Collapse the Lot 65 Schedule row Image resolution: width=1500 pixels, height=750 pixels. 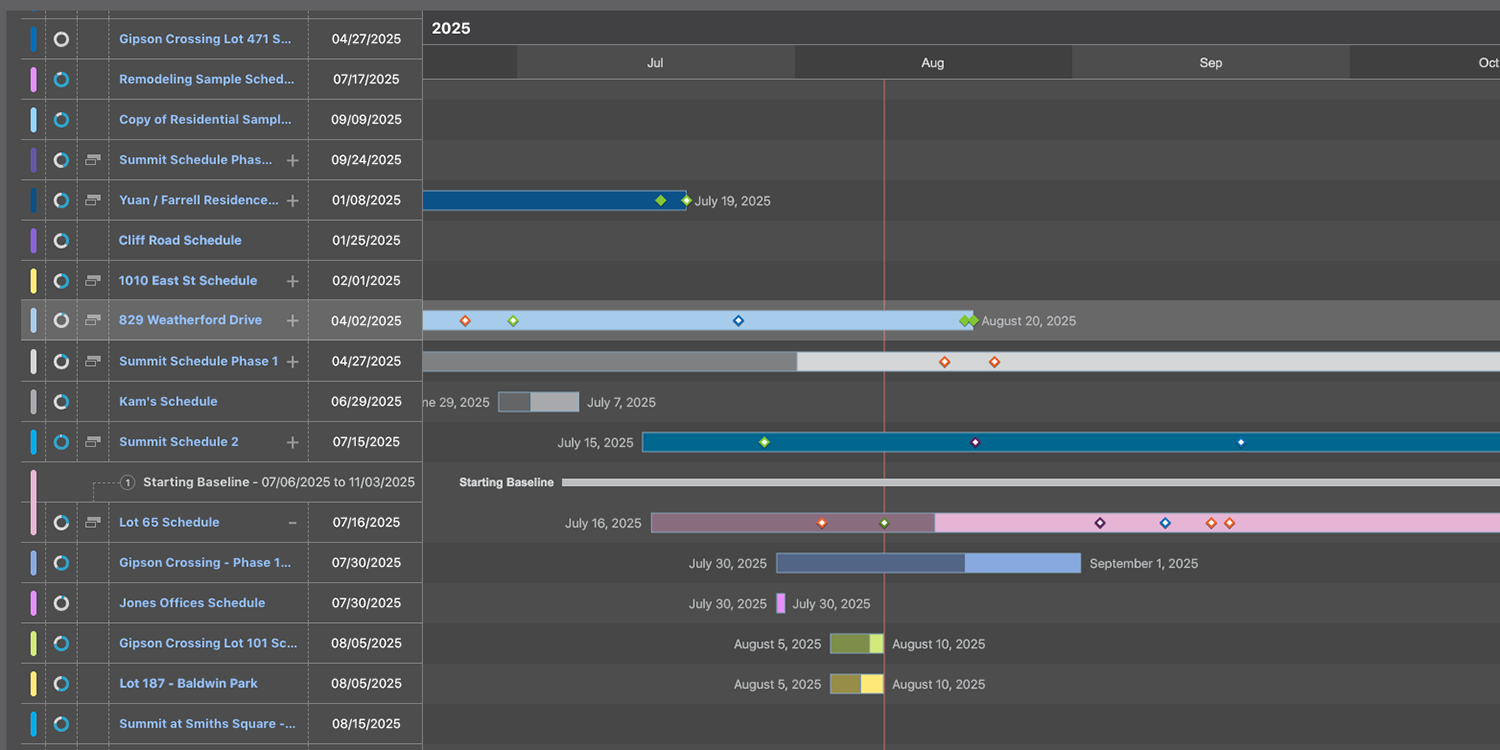(292, 522)
